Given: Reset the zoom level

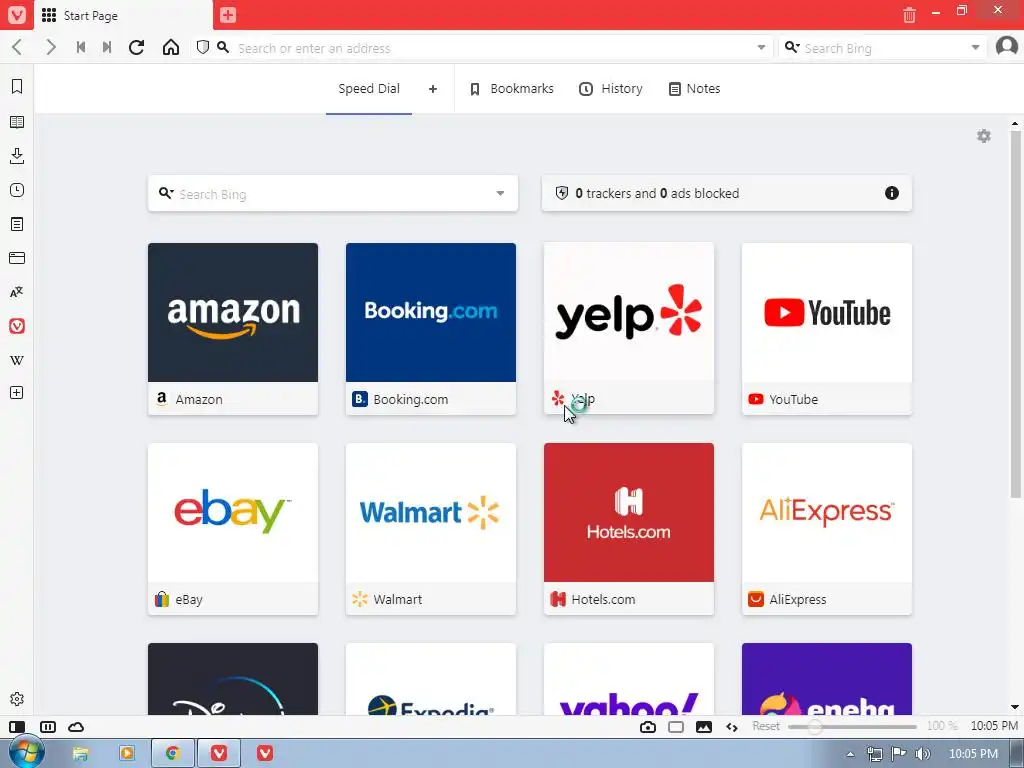Looking at the screenshot, I should tap(765, 726).
